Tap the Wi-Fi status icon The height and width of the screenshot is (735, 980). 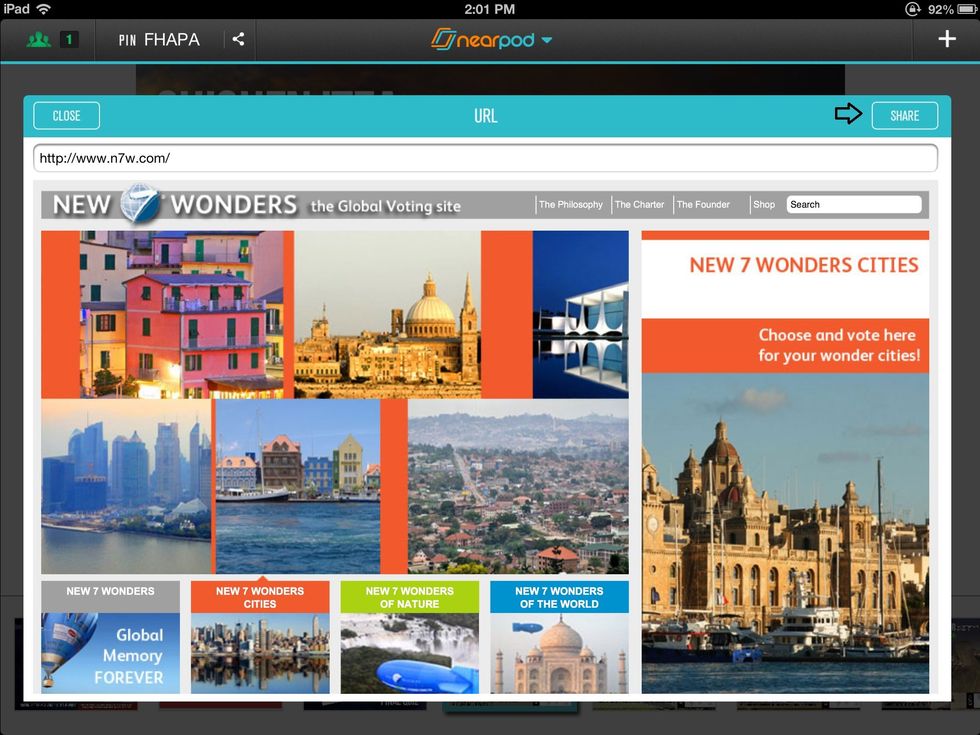[44, 9]
